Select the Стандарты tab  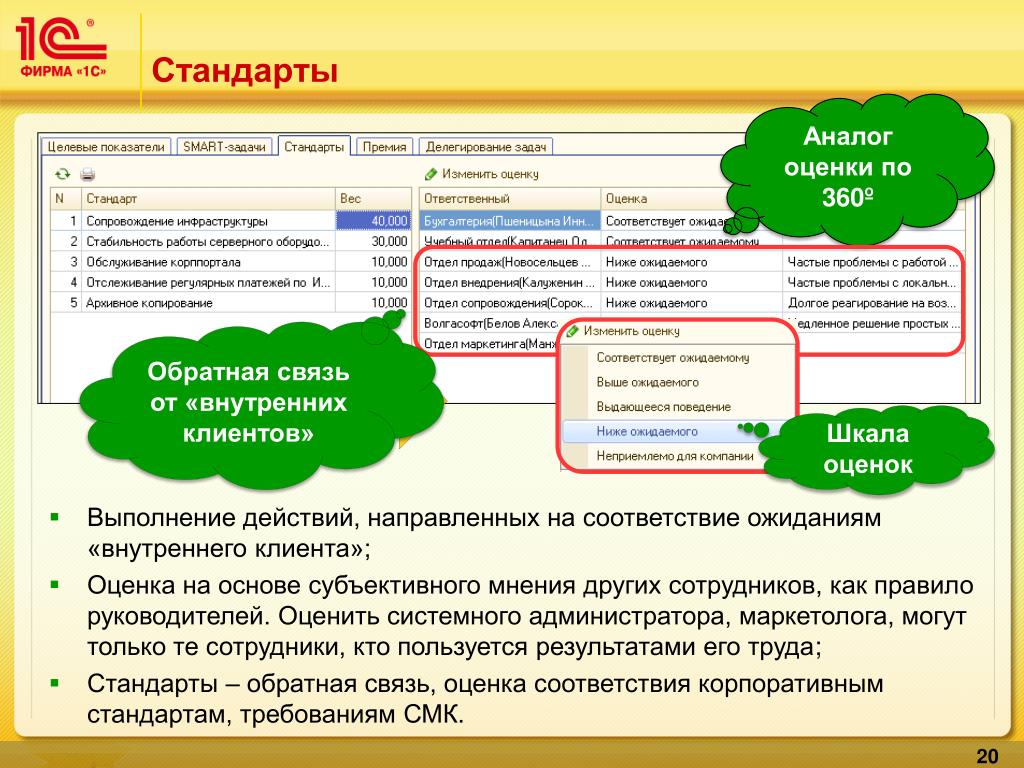[314, 146]
